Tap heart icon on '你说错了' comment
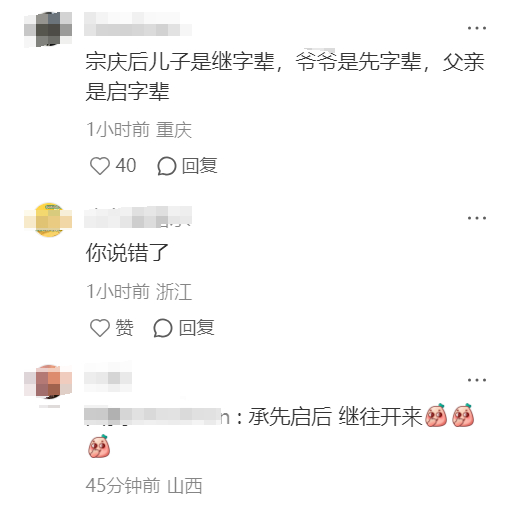 (100, 328)
